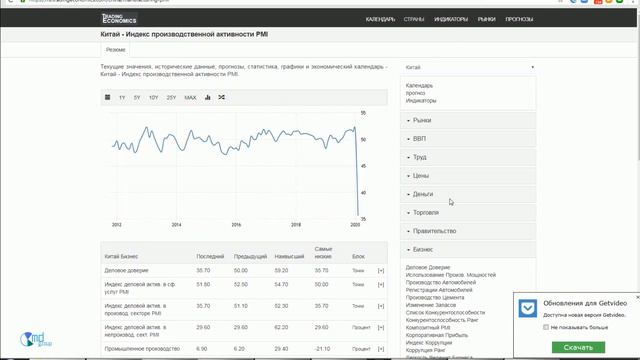Expand the ВВП section

[468, 139]
